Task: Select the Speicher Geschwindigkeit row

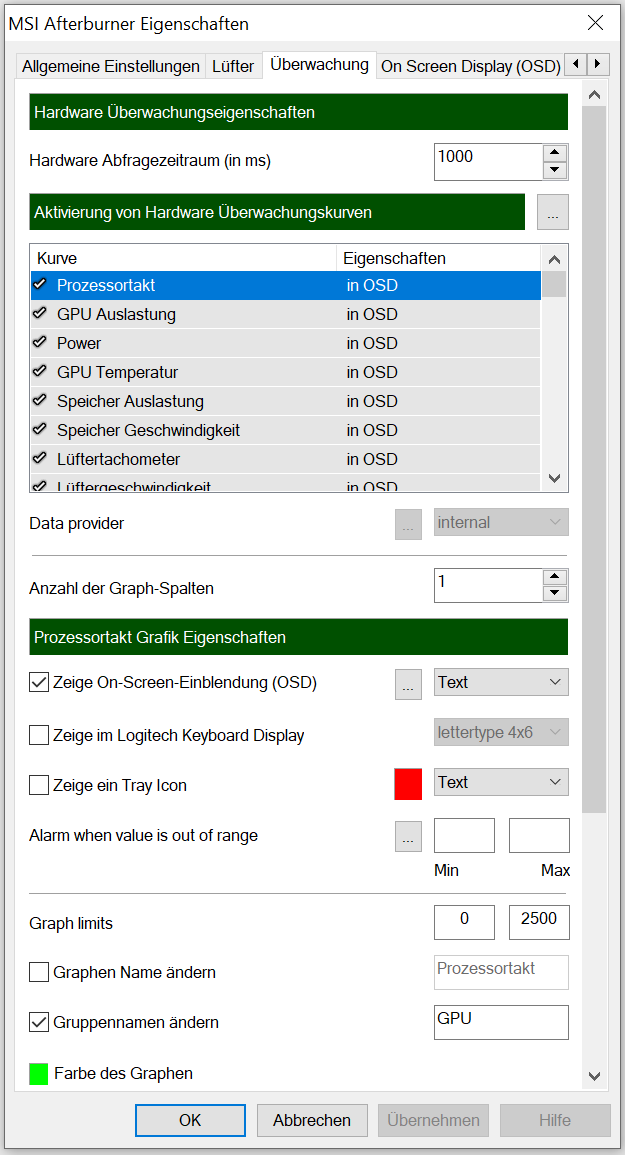Action: [x=286, y=430]
